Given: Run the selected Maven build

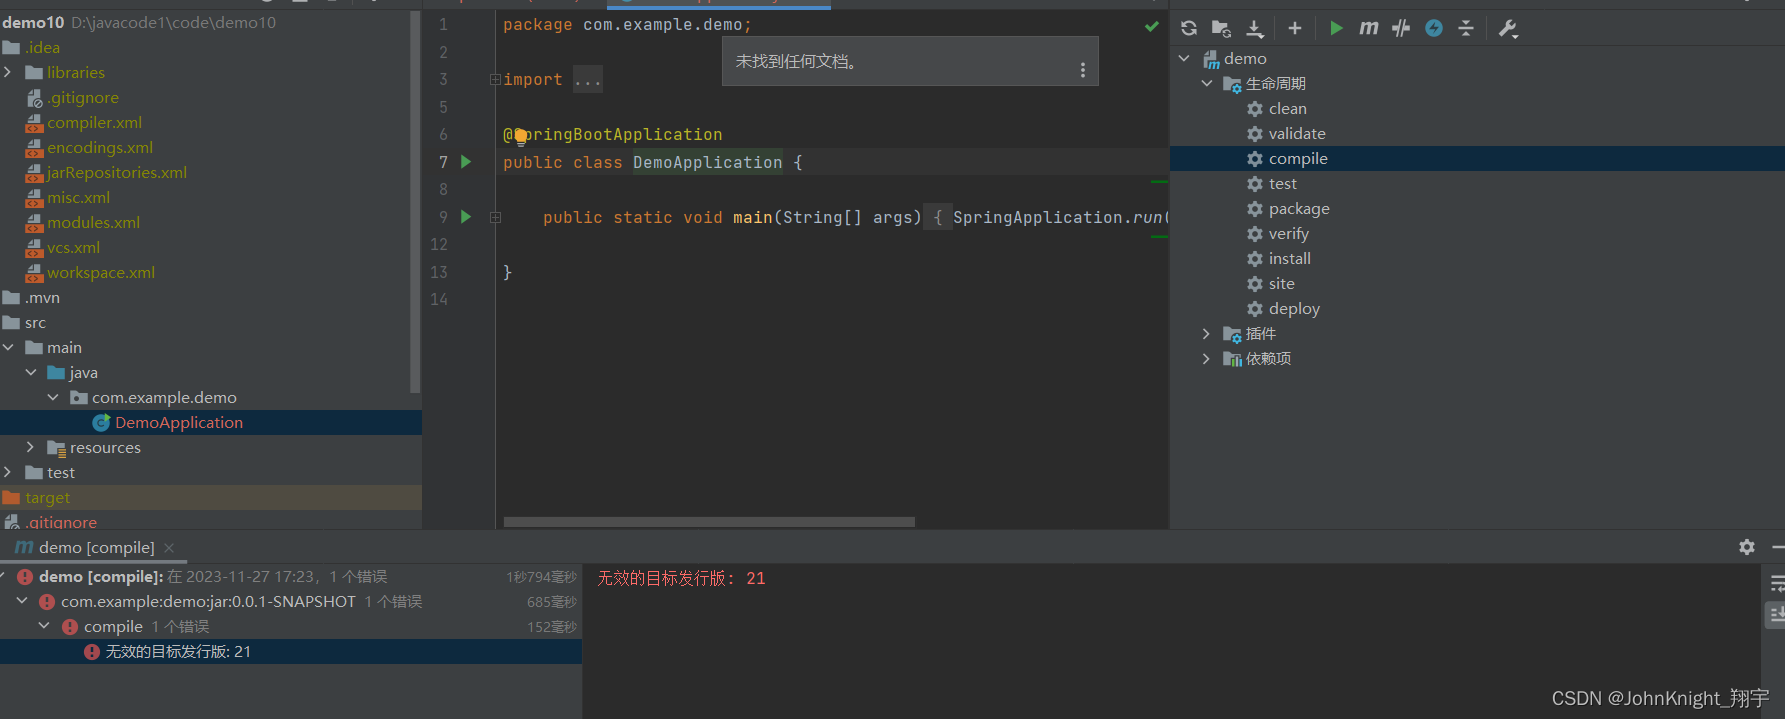Looking at the screenshot, I should [x=1336, y=28].
